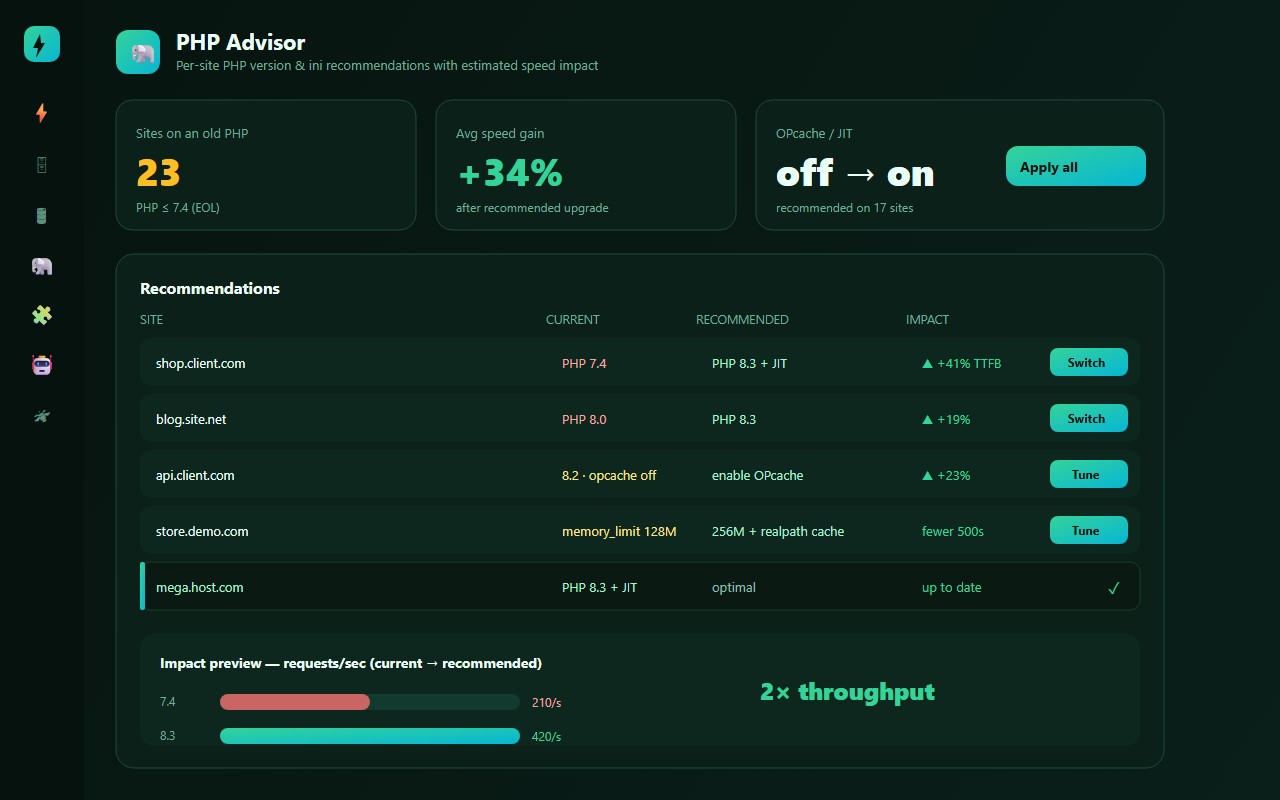
Task: Tune settings for api.client.com
Action: pos(1089,474)
